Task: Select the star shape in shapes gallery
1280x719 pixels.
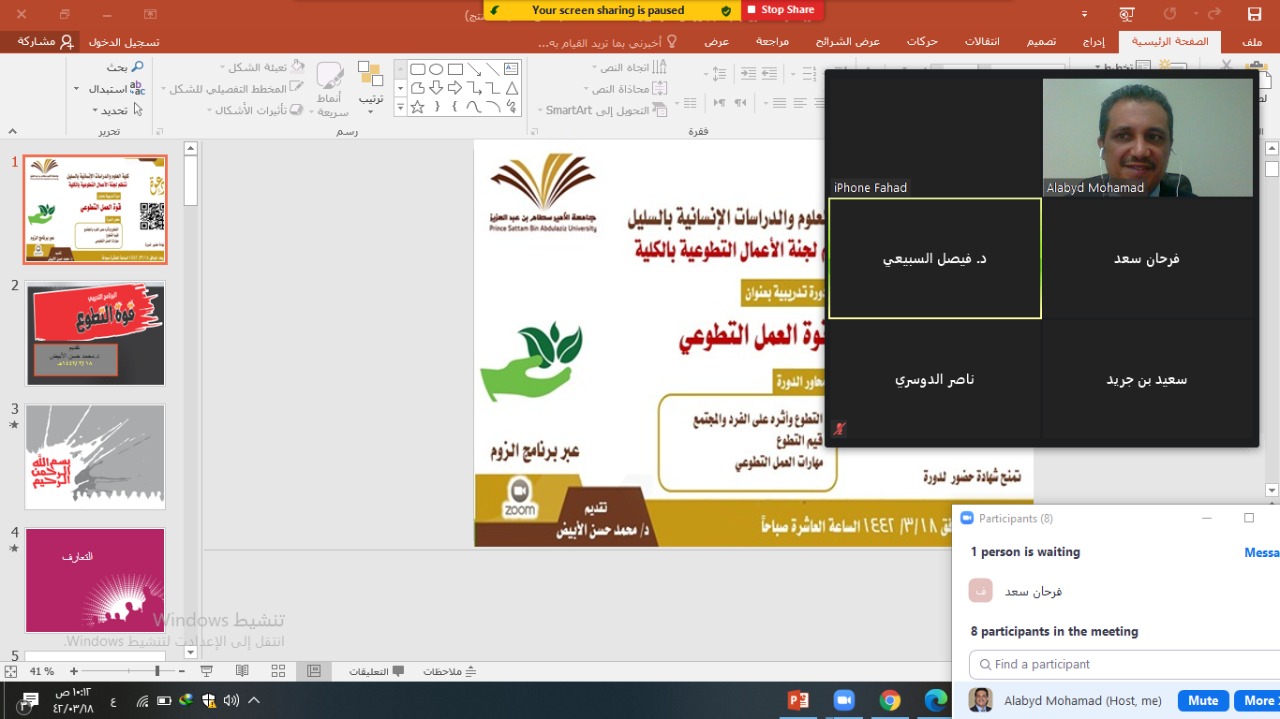Action: click(x=417, y=107)
